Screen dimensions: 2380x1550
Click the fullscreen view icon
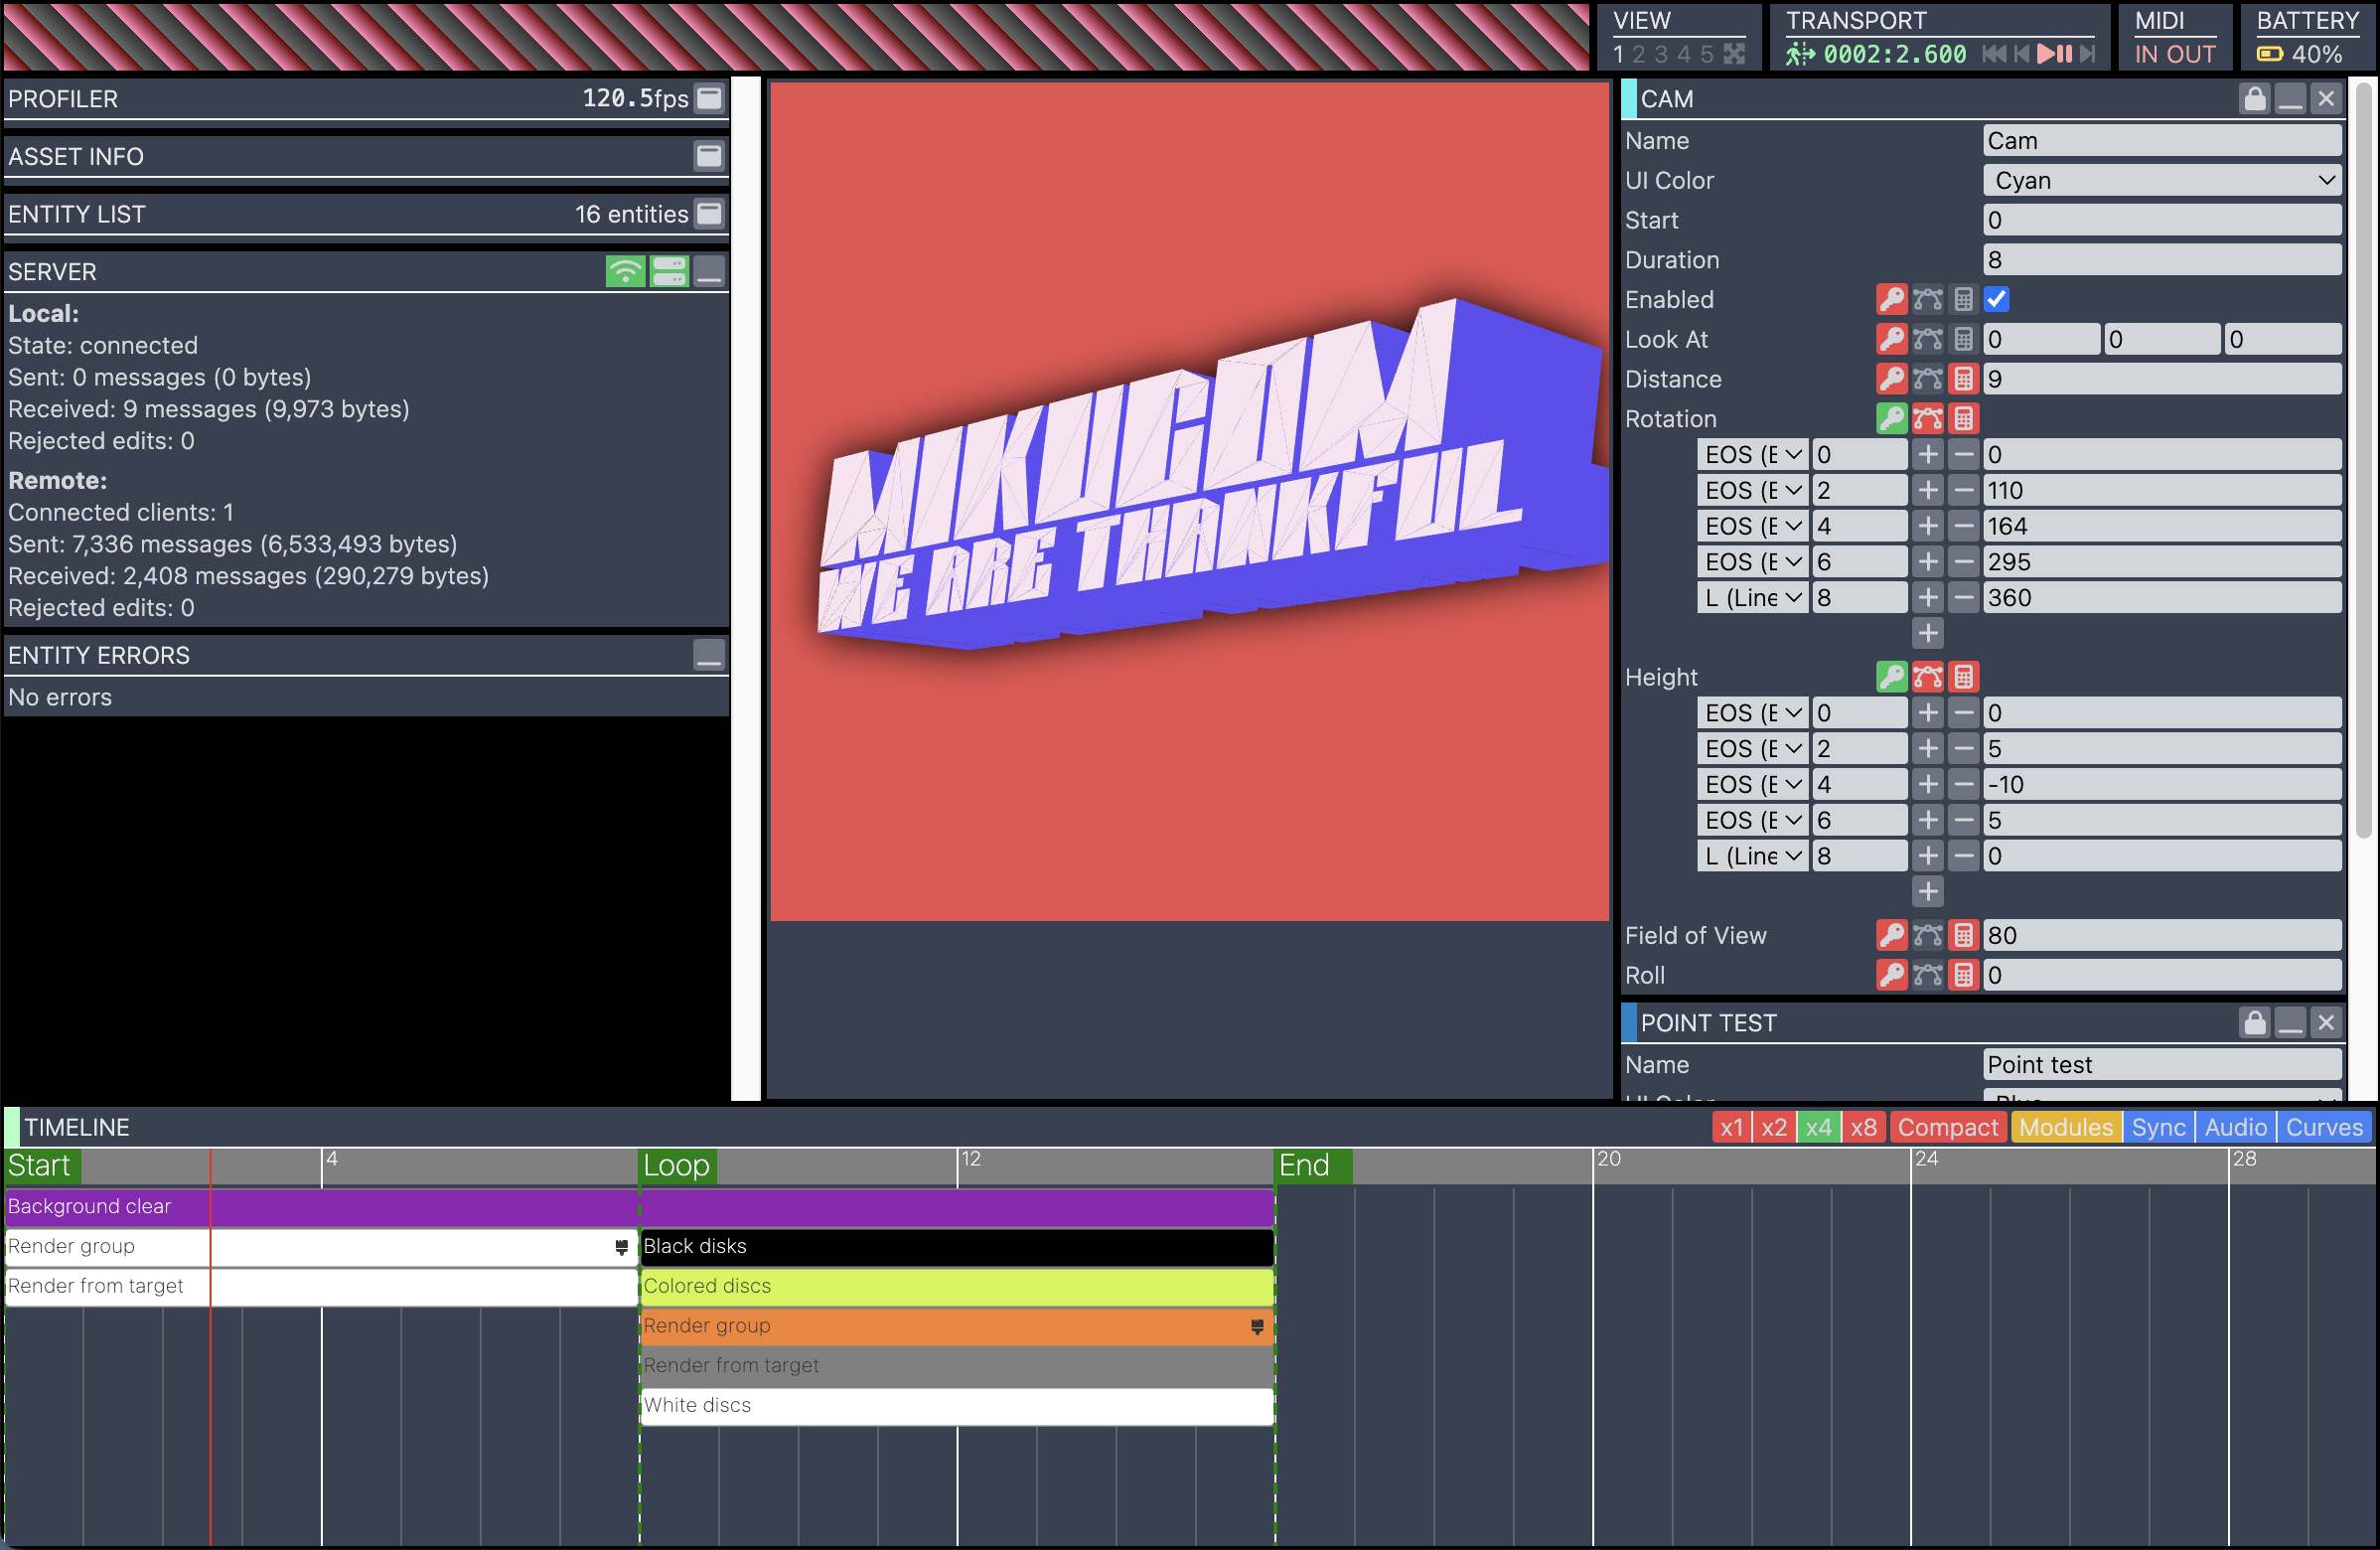pyautogui.click(x=1735, y=54)
